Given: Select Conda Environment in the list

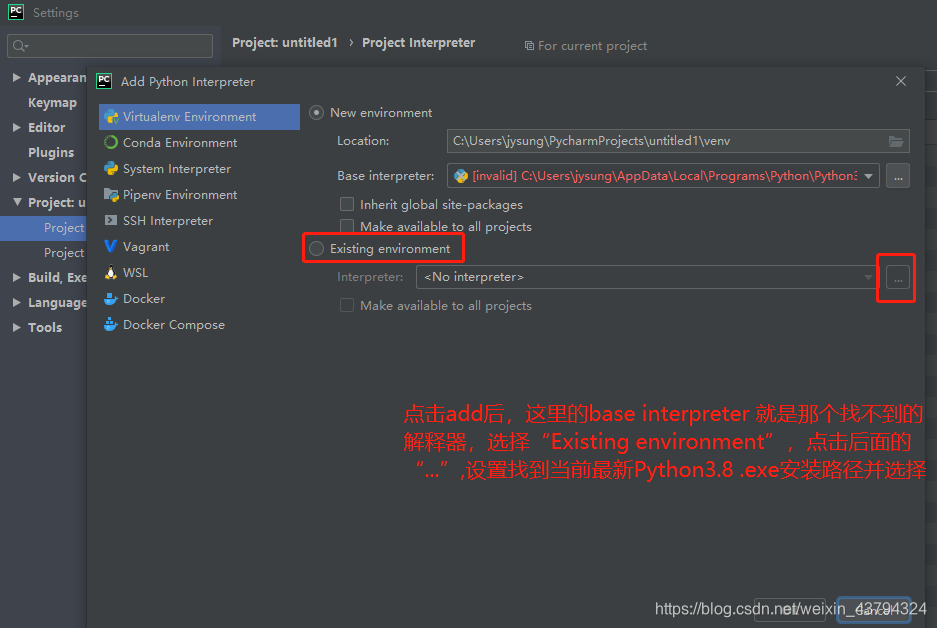Looking at the screenshot, I should click(x=199, y=142).
